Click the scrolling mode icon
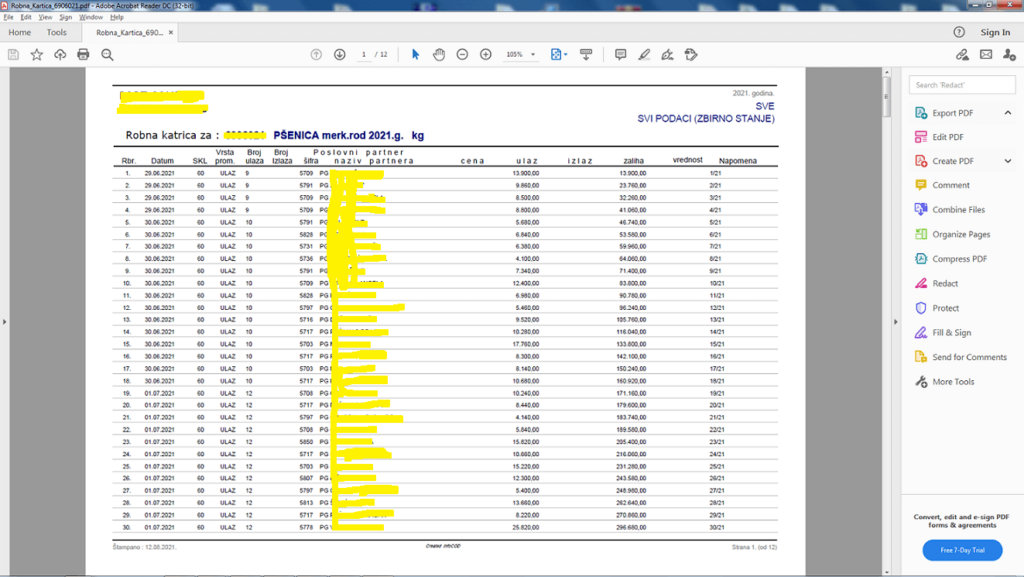This screenshot has height=577, width=1024. click(586, 55)
